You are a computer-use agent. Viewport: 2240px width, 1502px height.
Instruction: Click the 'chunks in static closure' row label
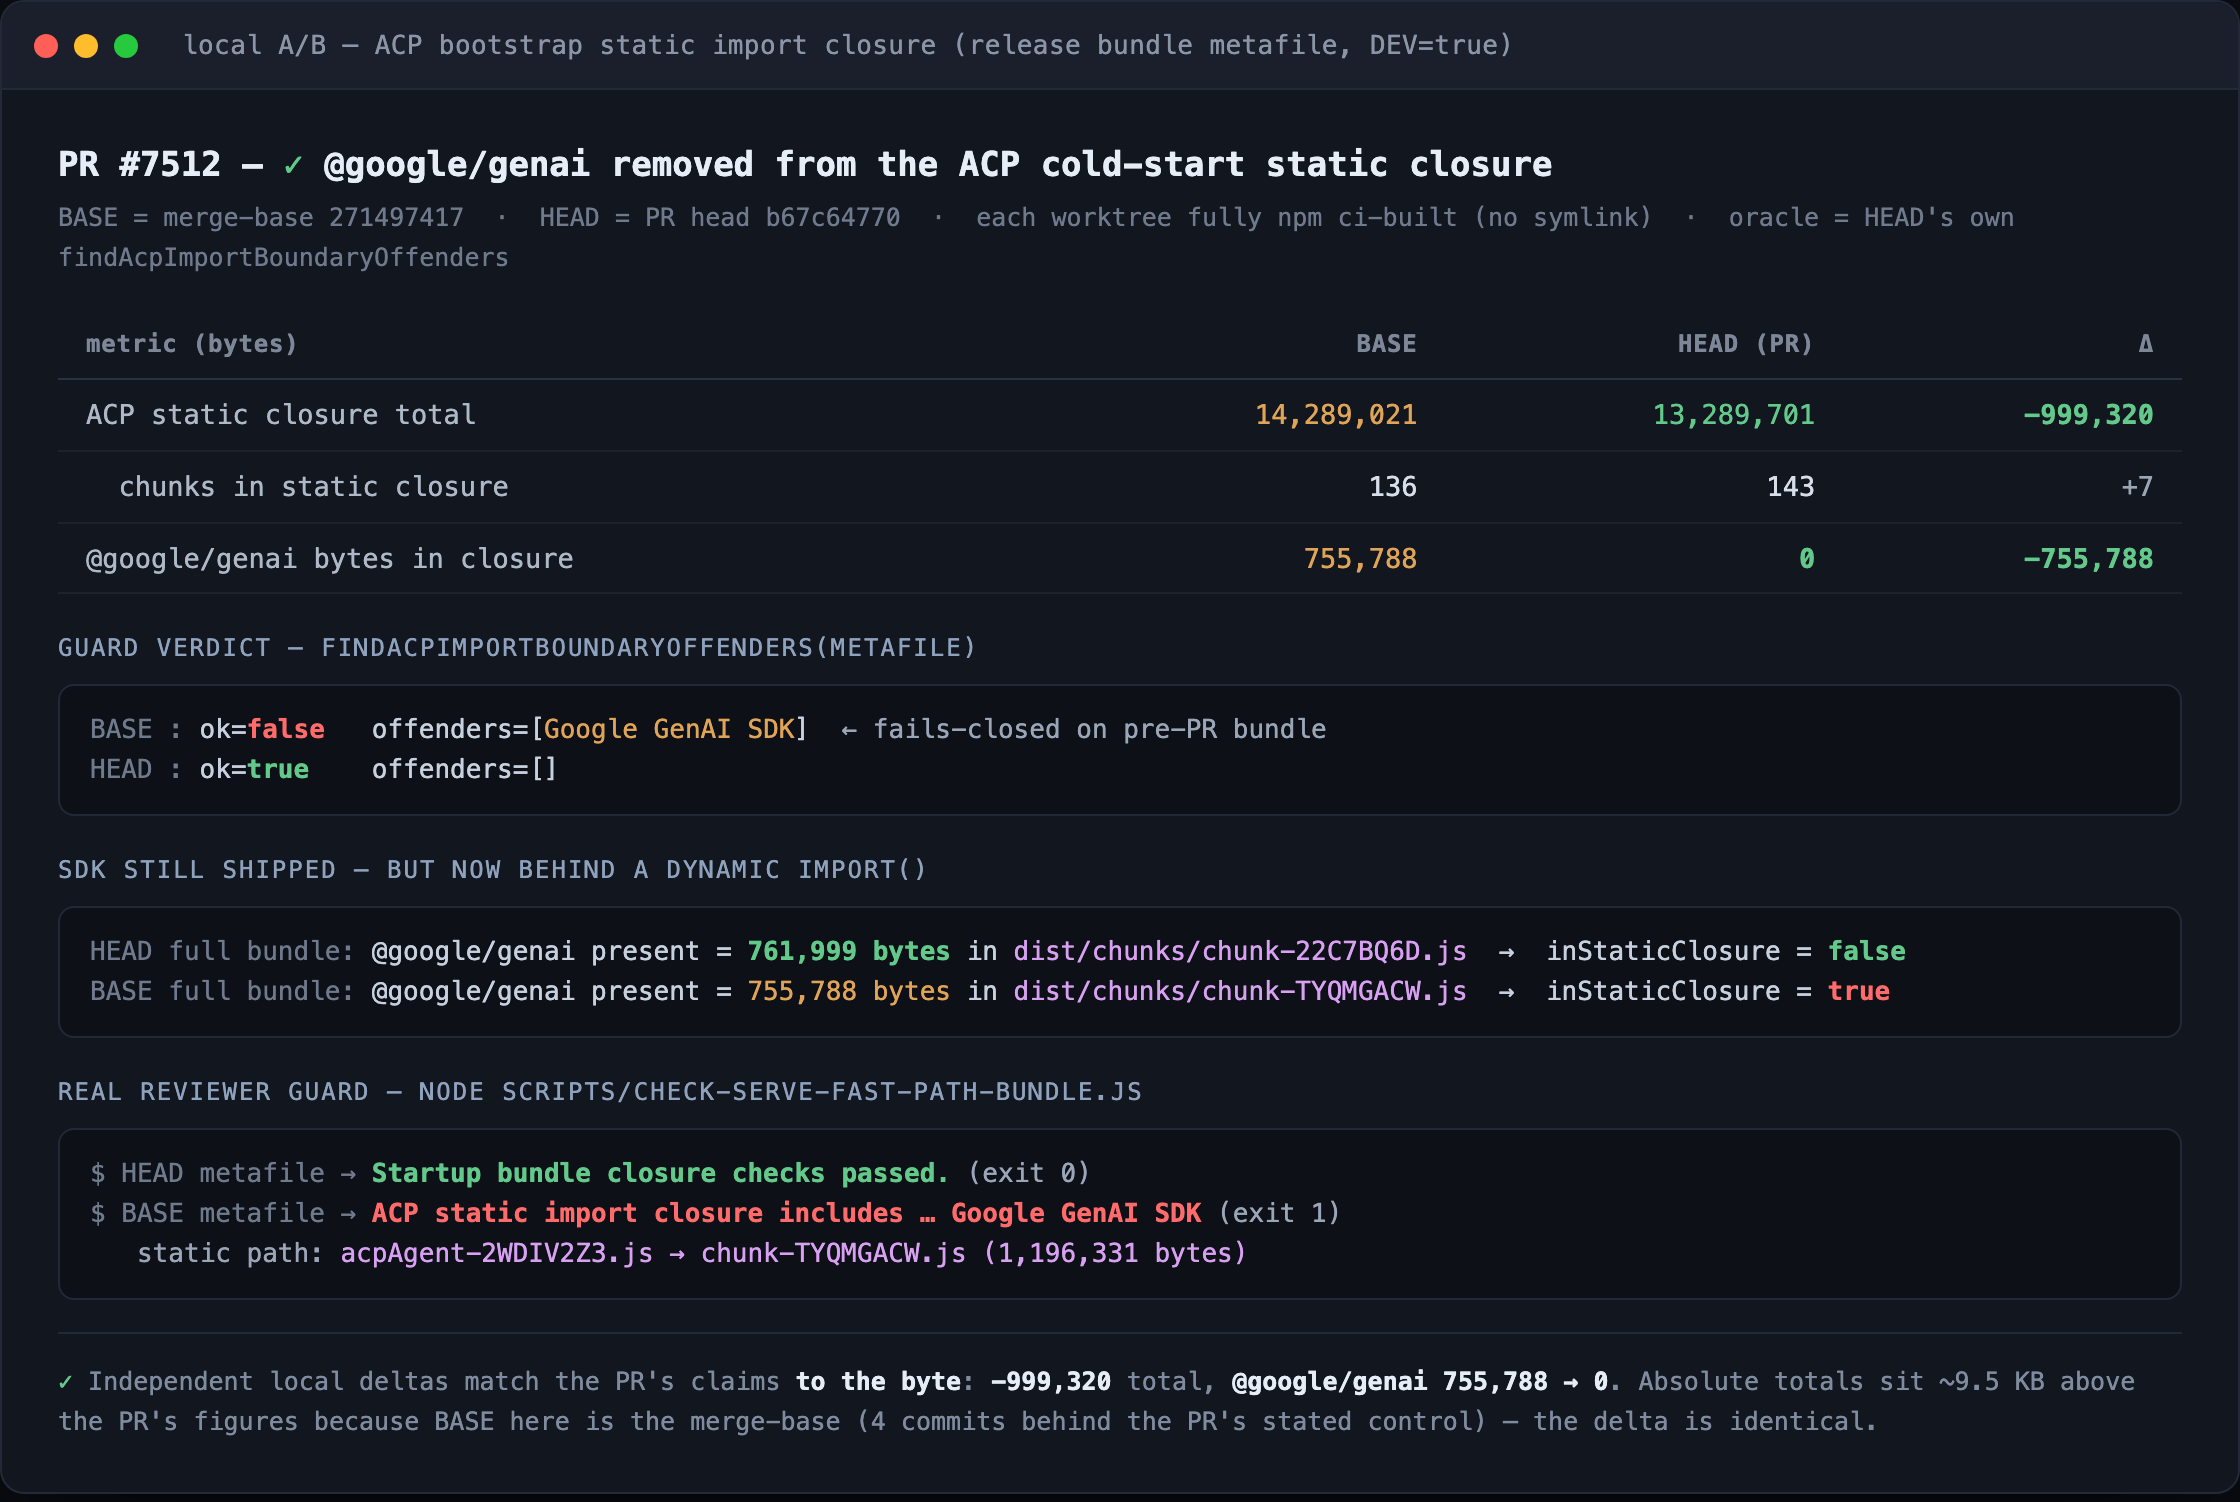pyautogui.click(x=314, y=487)
